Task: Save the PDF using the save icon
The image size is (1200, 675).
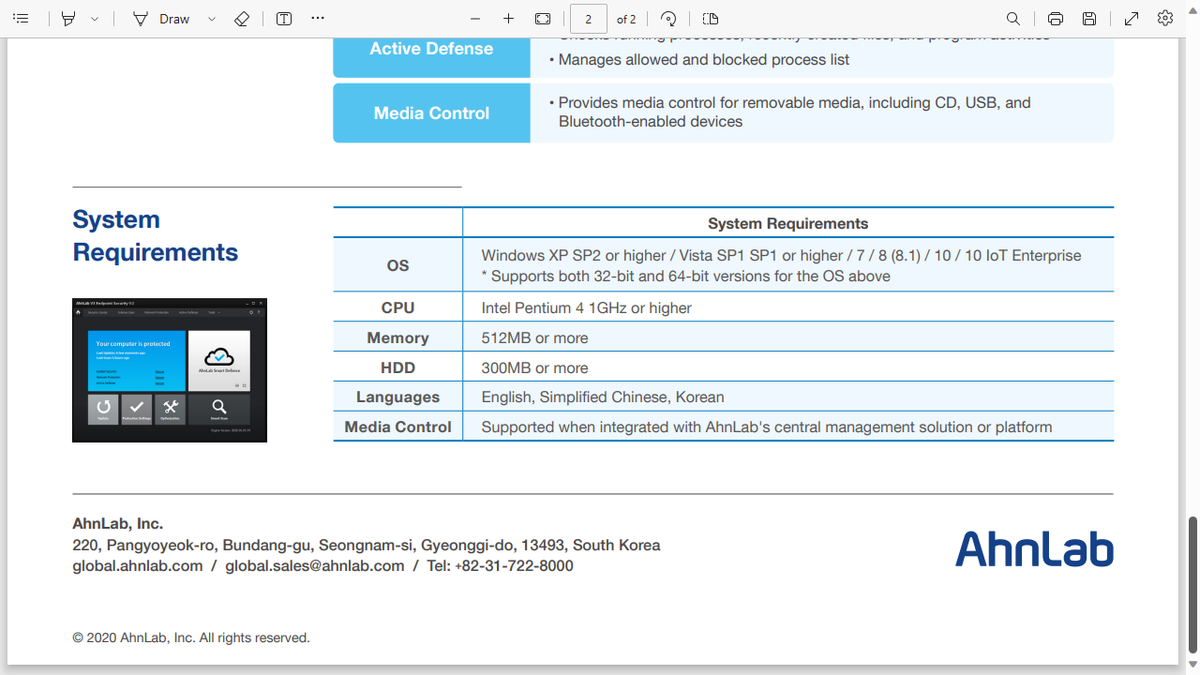Action: point(1089,18)
